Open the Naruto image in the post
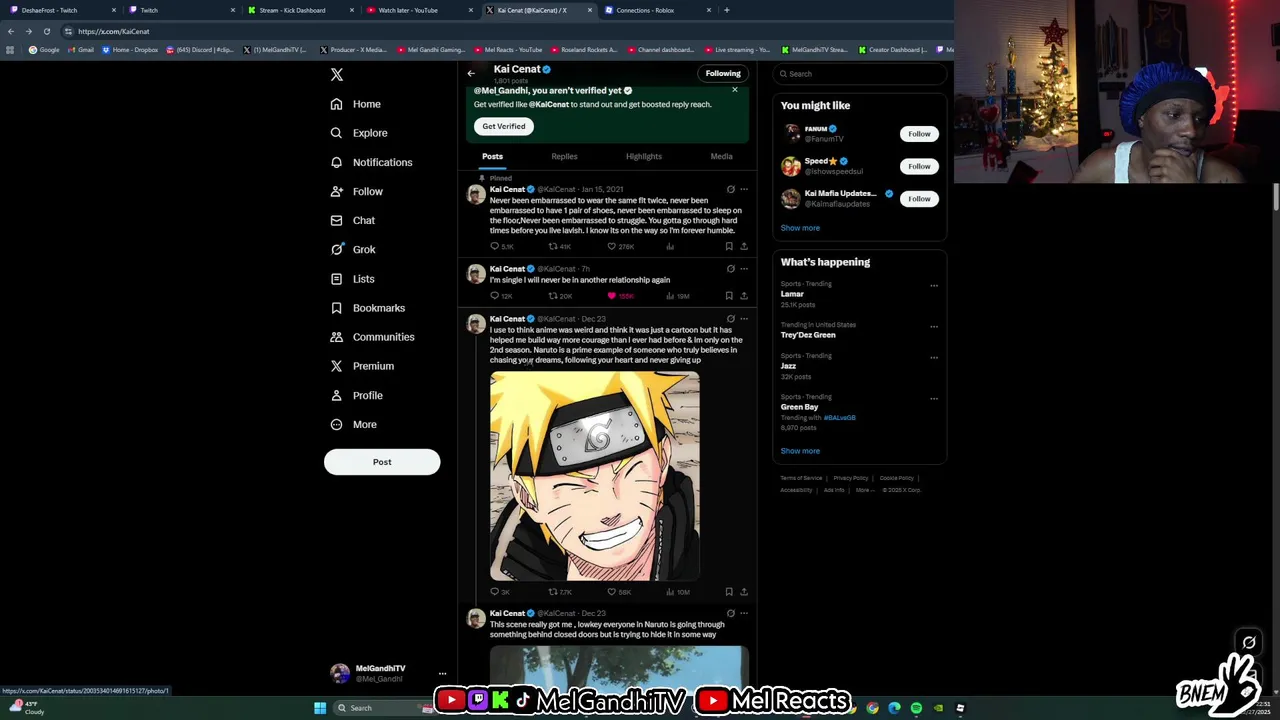This screenshot has height=720, width=1280. point(595,476)
